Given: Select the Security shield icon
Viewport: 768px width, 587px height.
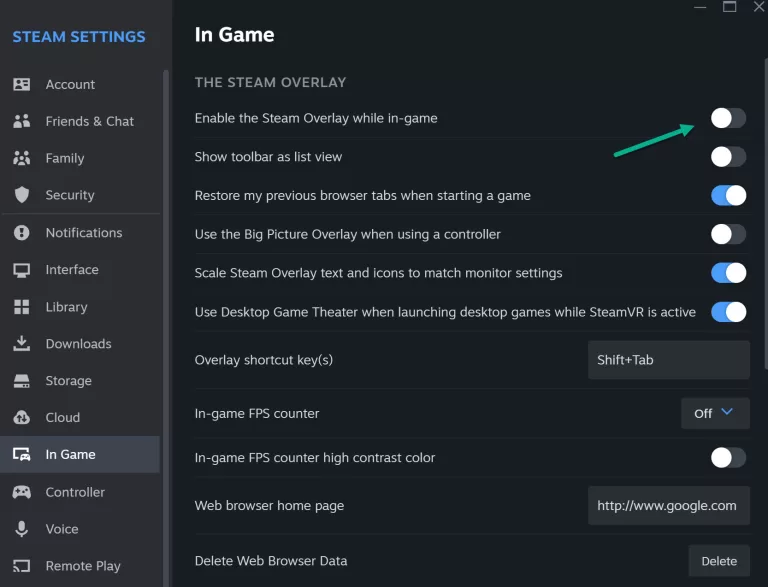Looking at the screenshot, I should click(22, 195).
